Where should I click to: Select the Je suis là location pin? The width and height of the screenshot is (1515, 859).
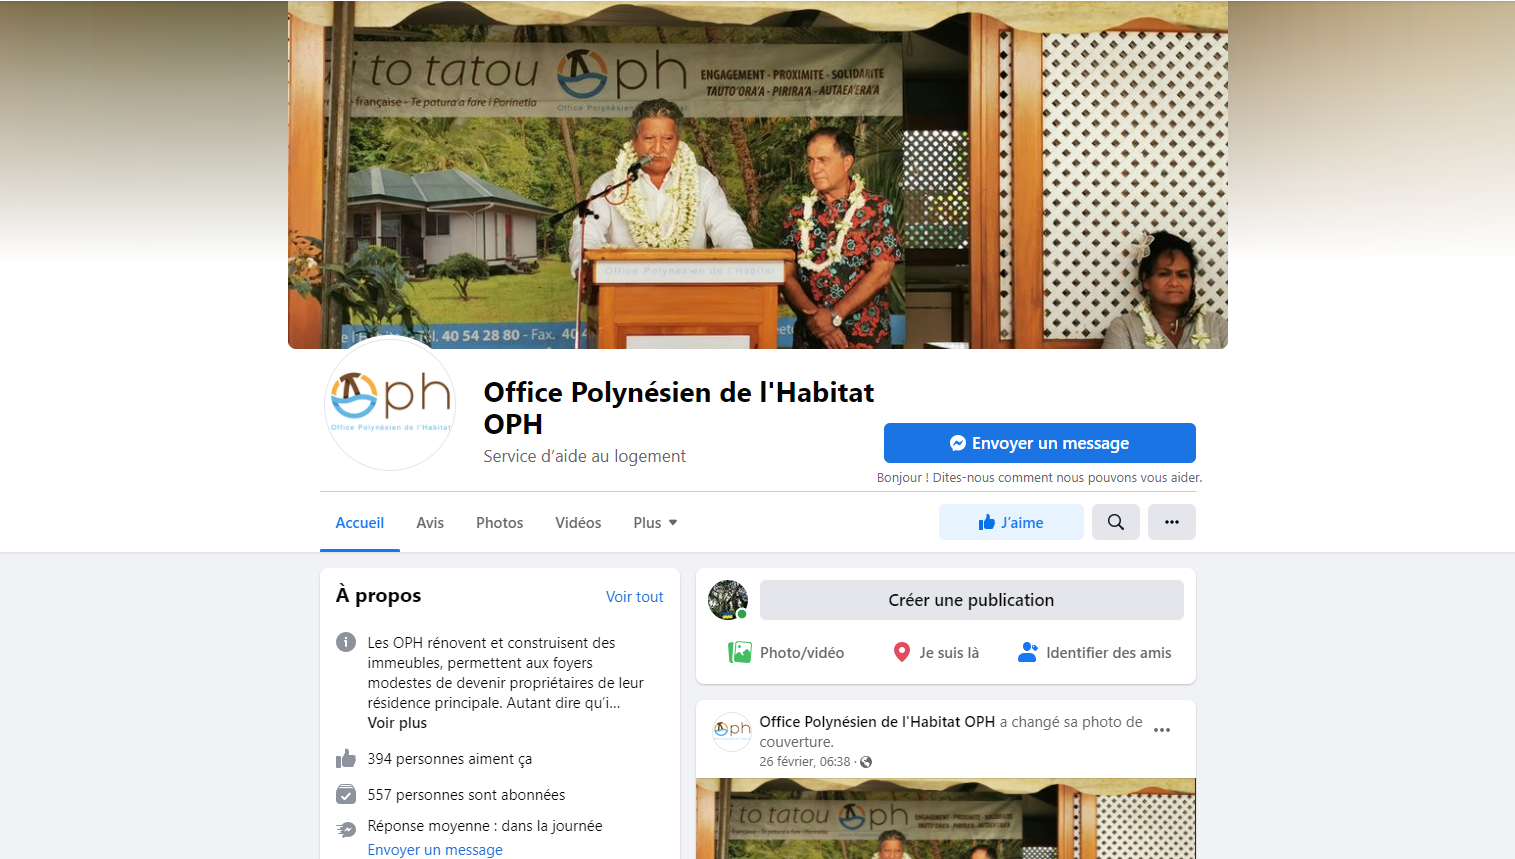902,653
